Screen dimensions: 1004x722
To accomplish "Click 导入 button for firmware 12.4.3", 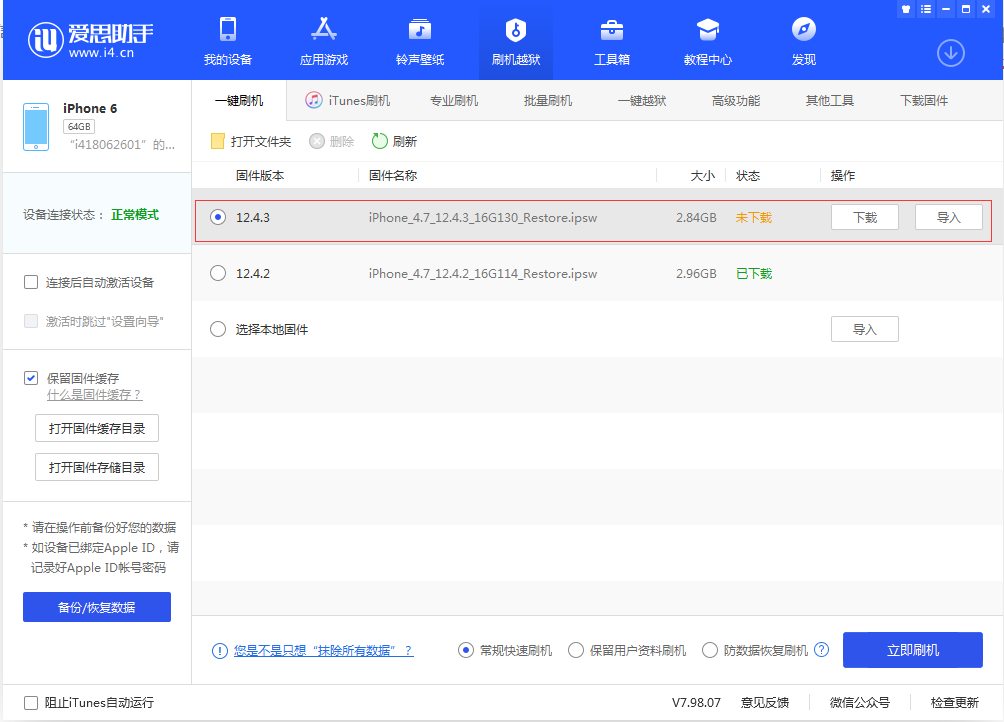I will pyautogui.click(x=949, y=218).
